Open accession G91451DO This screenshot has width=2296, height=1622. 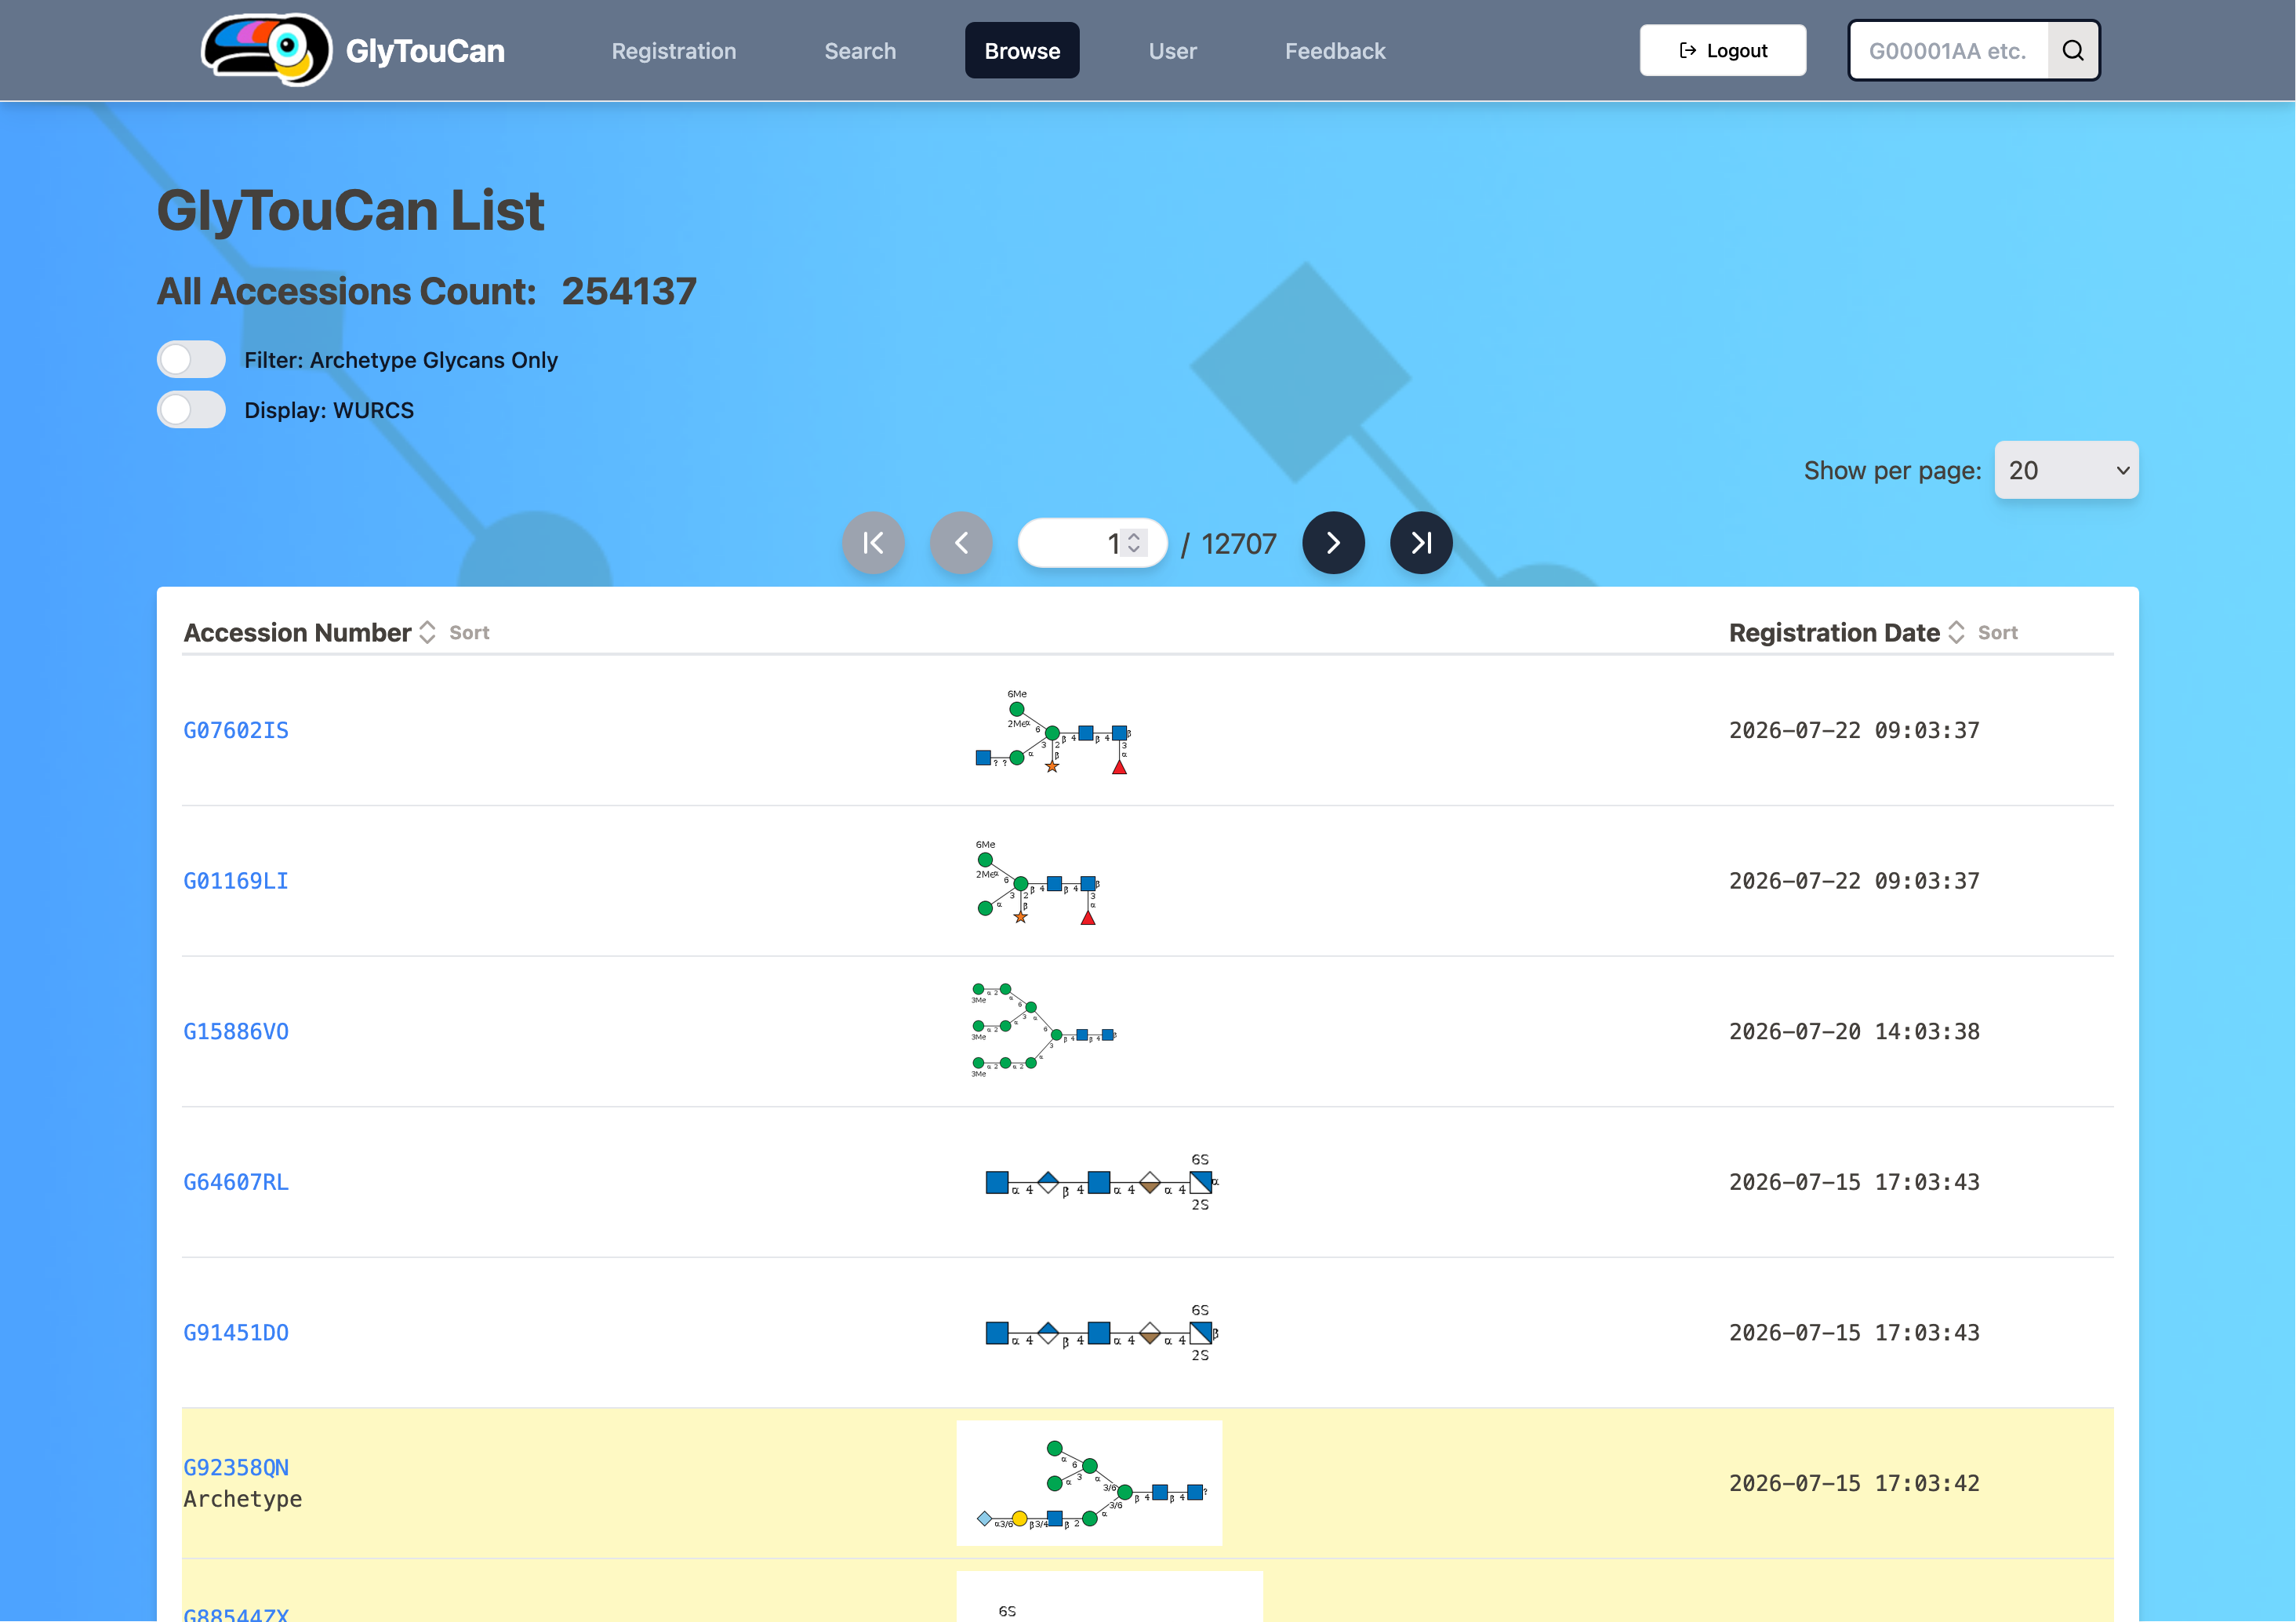236,1333
